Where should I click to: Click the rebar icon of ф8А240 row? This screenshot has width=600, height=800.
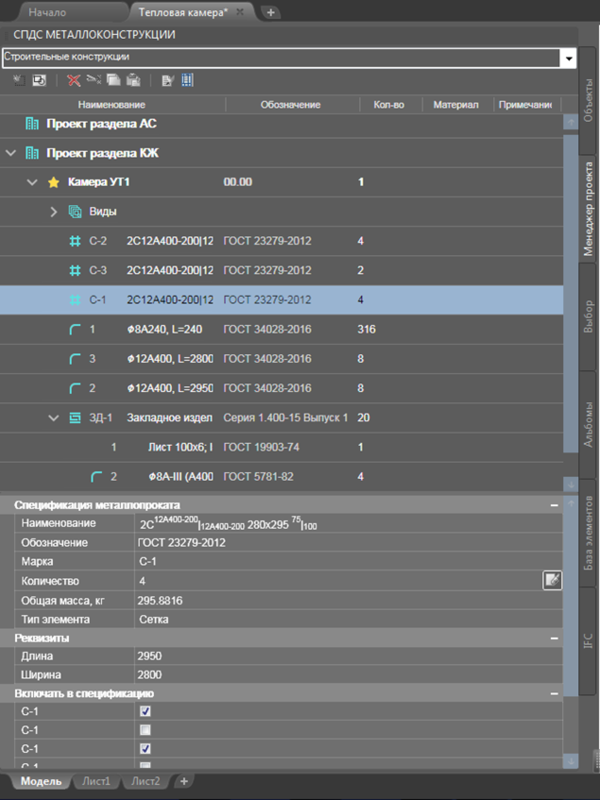pos(74,329)
